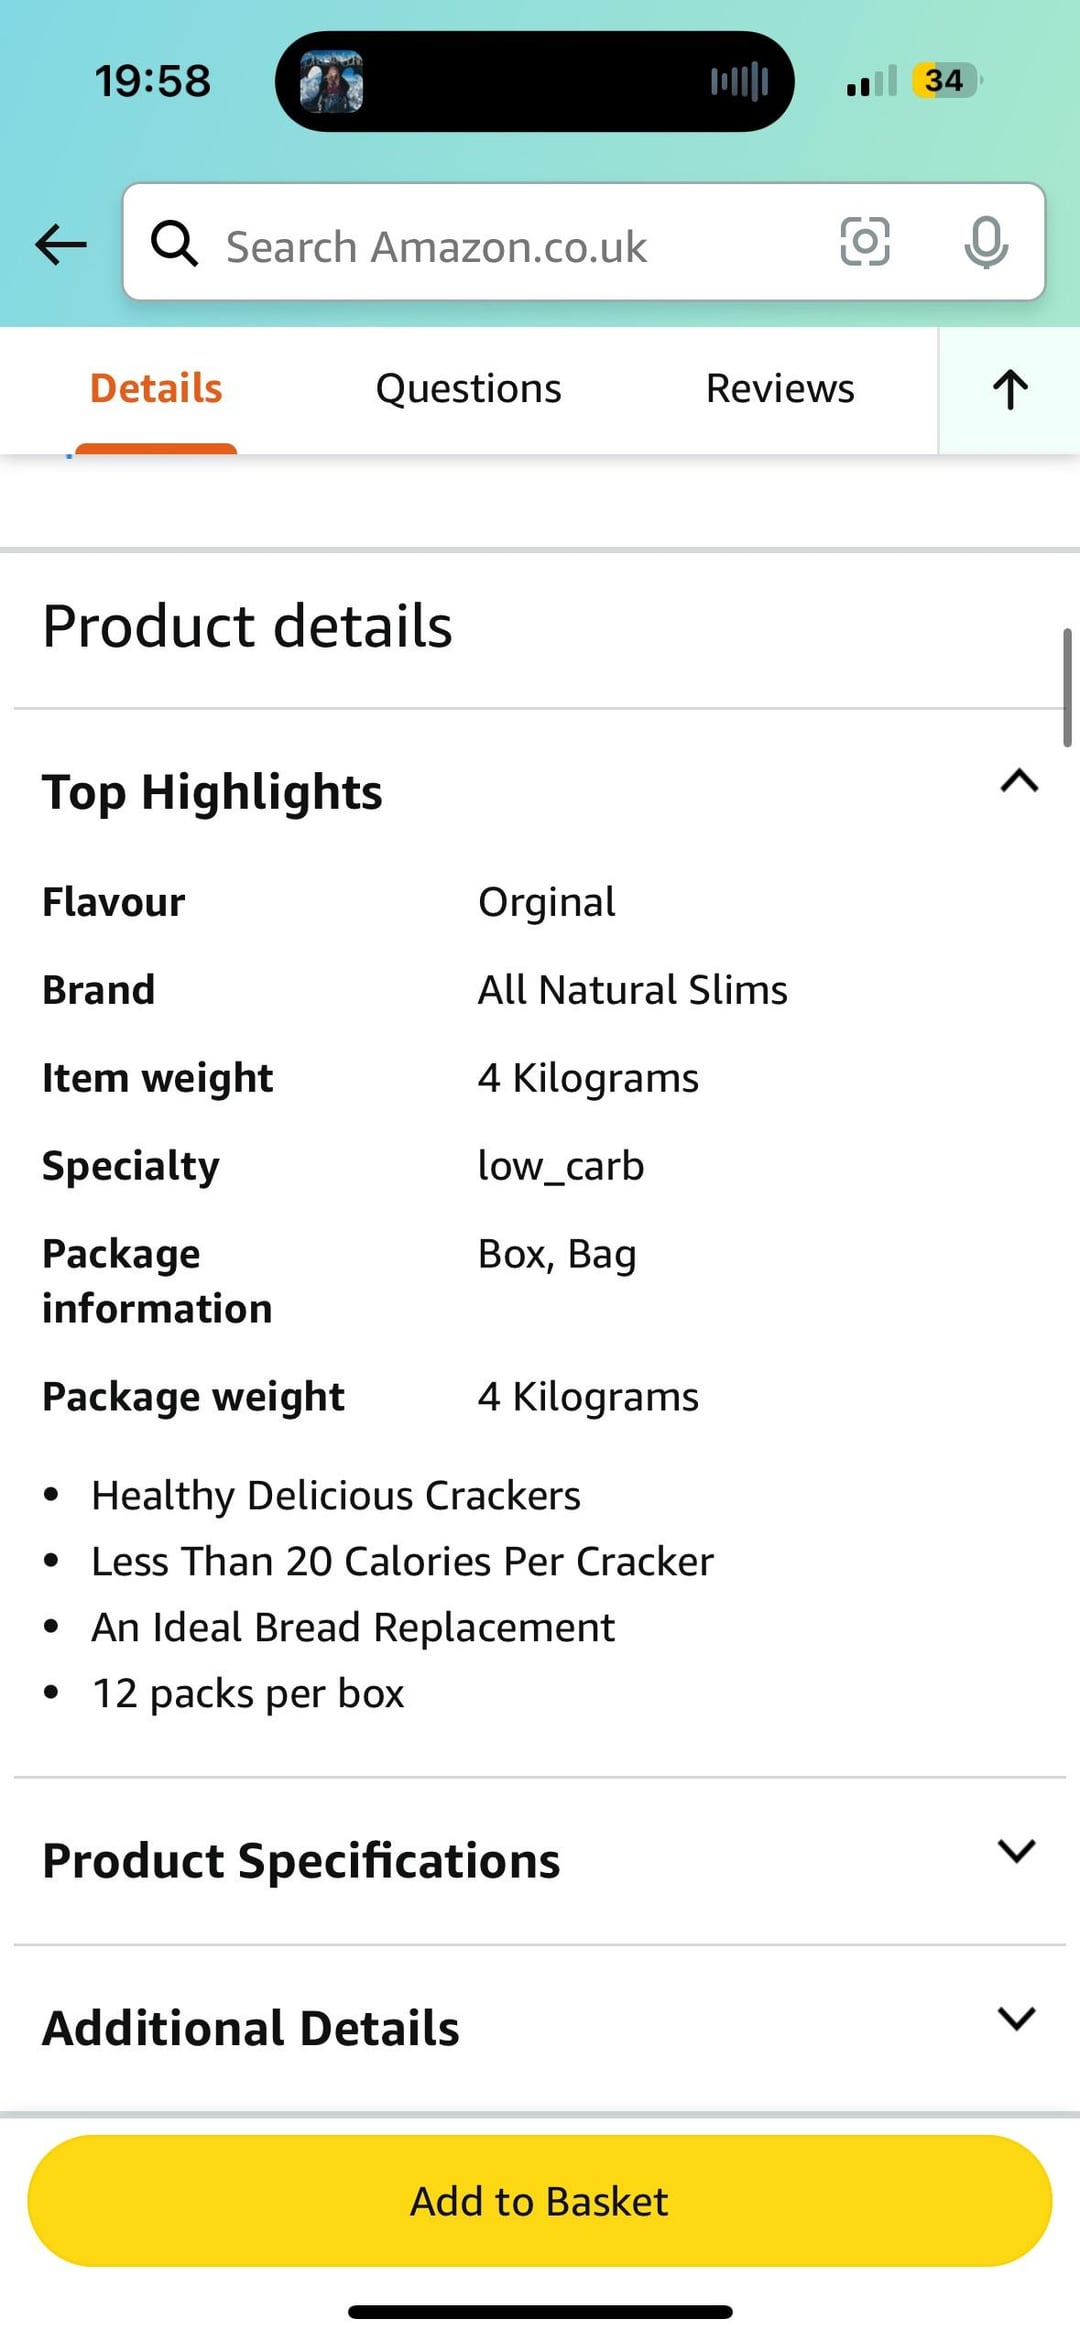Tap the magnifying glass search icon
The height and width of the screenshot is (2341, 1080).
pyautogui.click(x=174, y=243)
